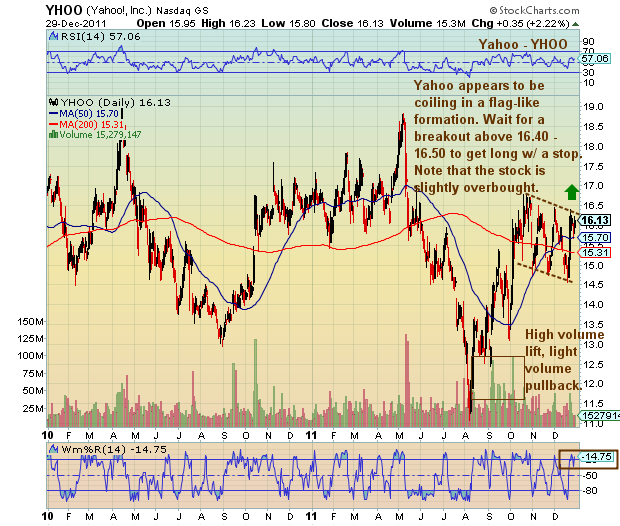Click the 57.06 RSI value tag

(595, 59)
